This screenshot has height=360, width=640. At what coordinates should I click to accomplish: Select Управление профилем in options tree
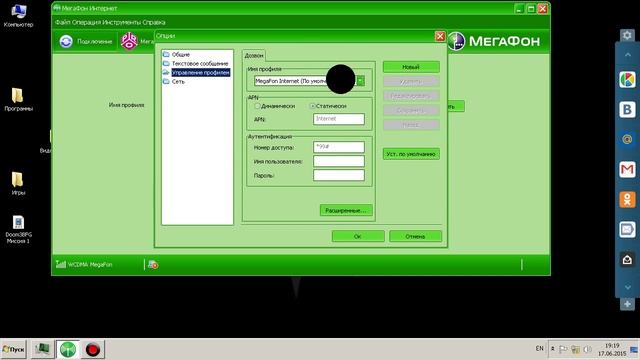pyautogui.click(x=200, y=73)
